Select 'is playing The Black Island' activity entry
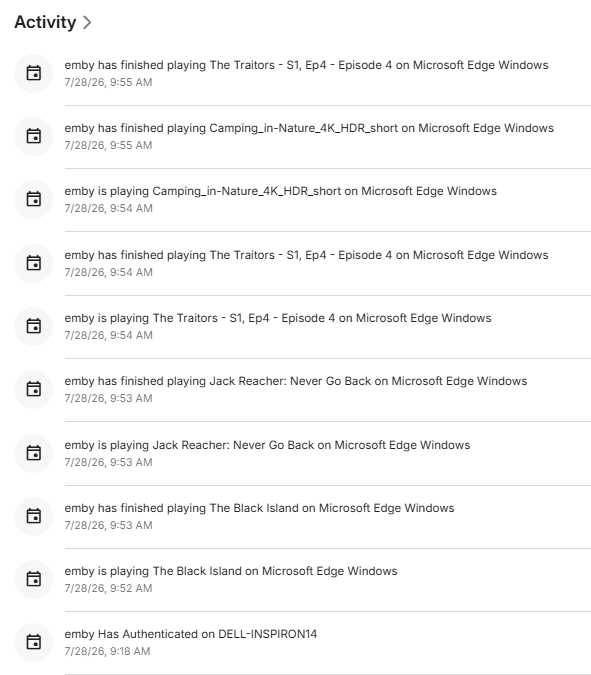The width and height of the screenshot is (591, 675). (303, 579)
